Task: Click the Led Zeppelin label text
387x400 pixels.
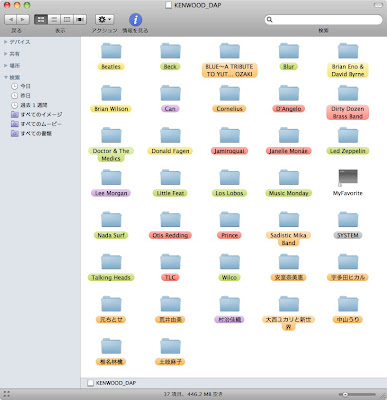Action: tap(348, 151)
